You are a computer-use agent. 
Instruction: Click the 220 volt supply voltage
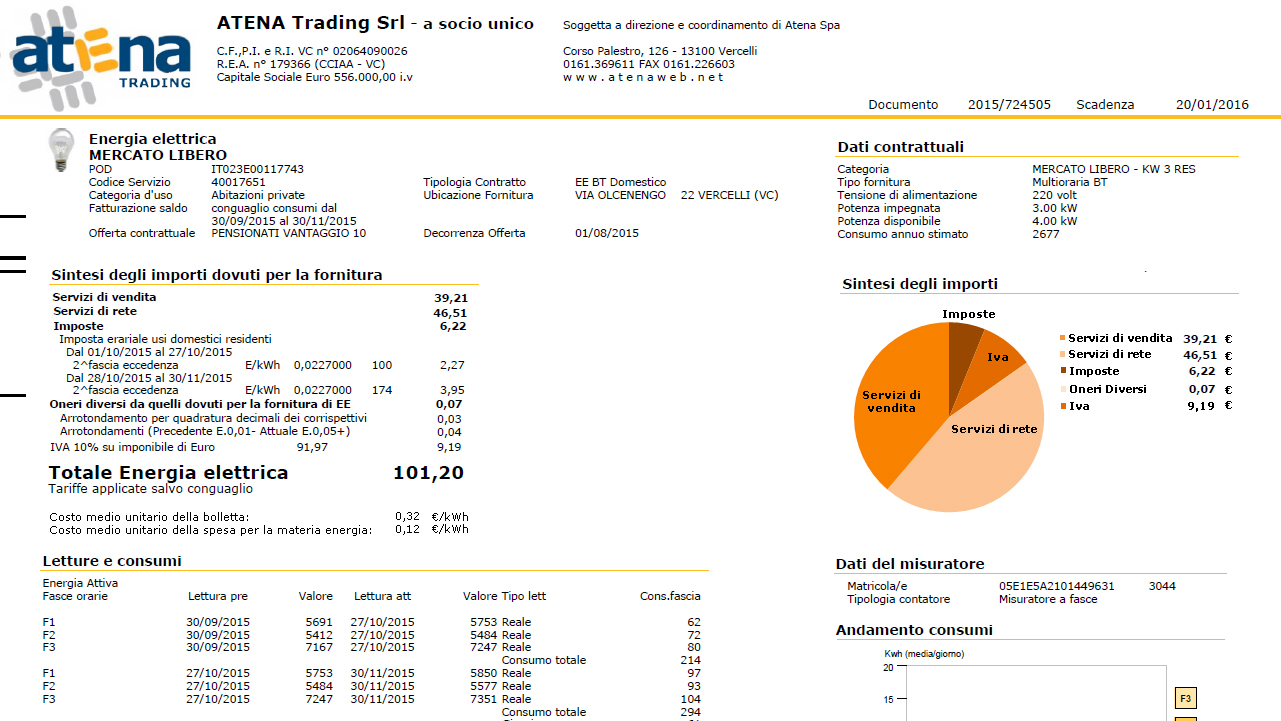pyautogui.click(x=1055, y=195)
